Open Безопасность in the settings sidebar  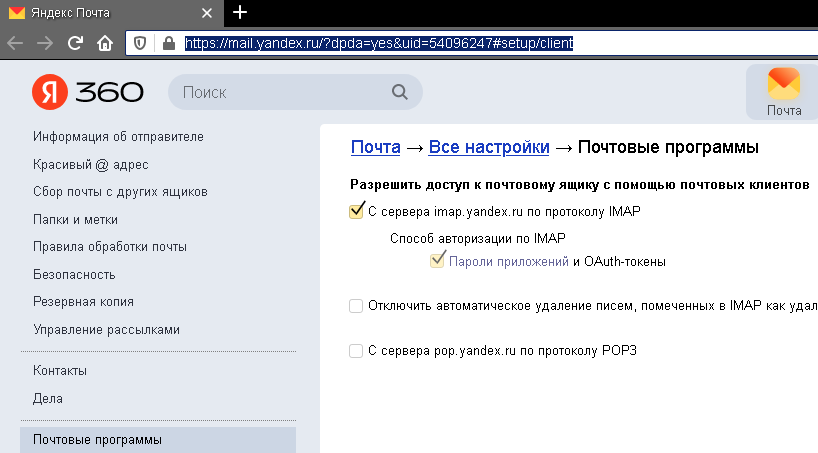tap(74, 274)
